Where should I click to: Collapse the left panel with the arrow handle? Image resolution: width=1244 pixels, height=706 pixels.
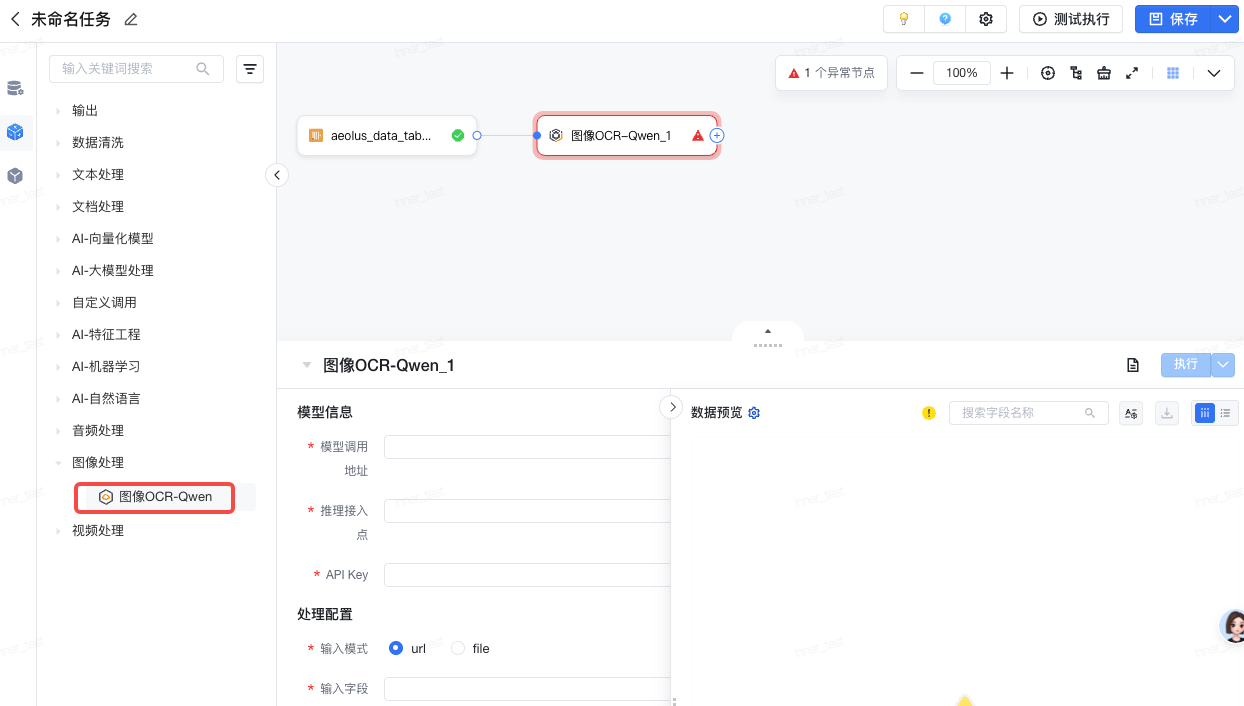click(277, 175)
